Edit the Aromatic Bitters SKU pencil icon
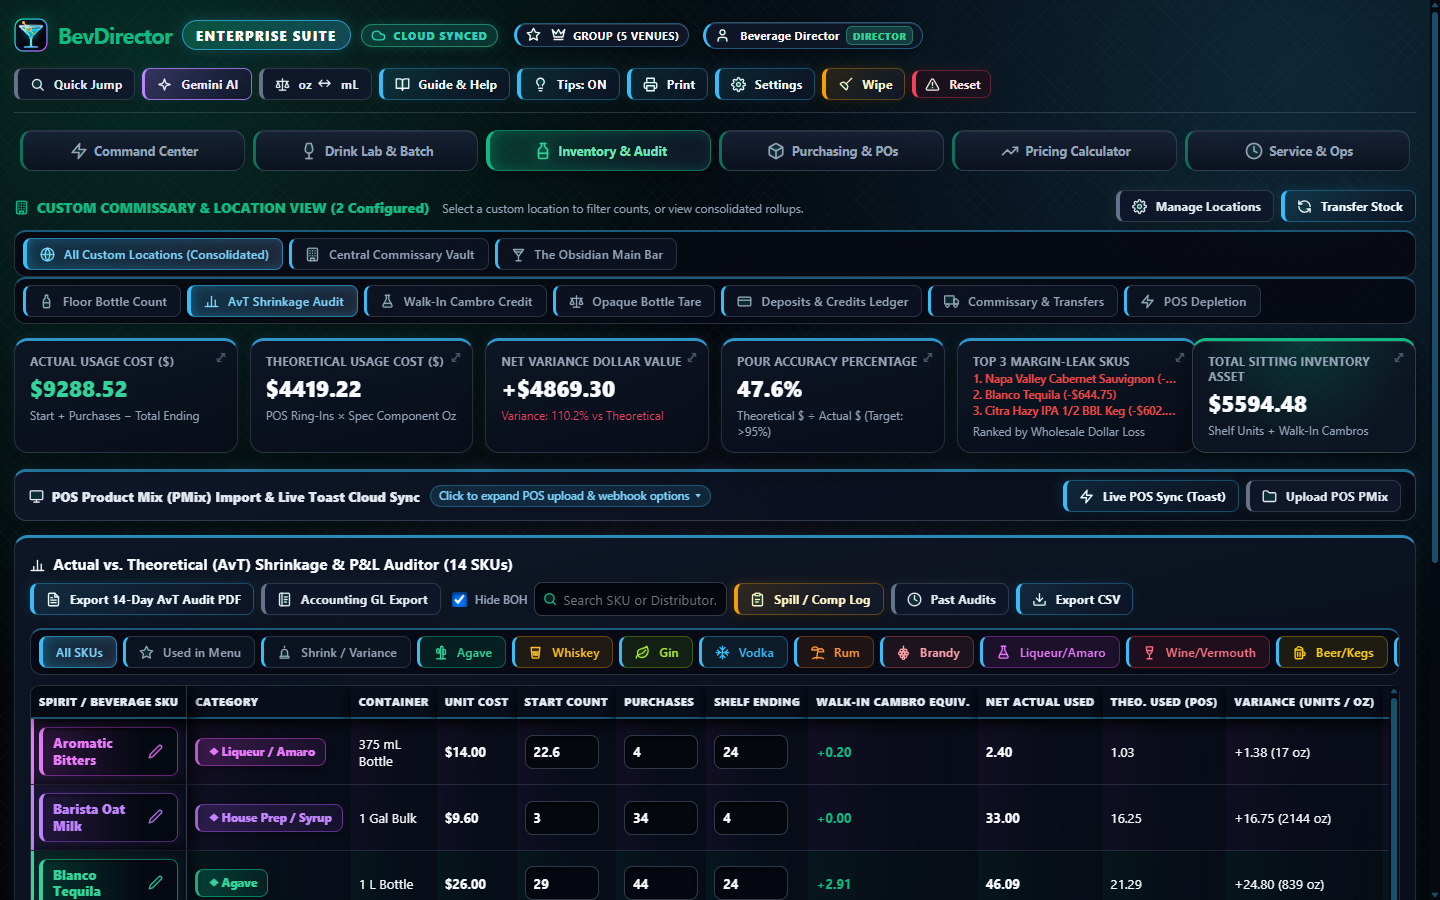The width and height of the screenshot is (1440, 900). point(155,752)
